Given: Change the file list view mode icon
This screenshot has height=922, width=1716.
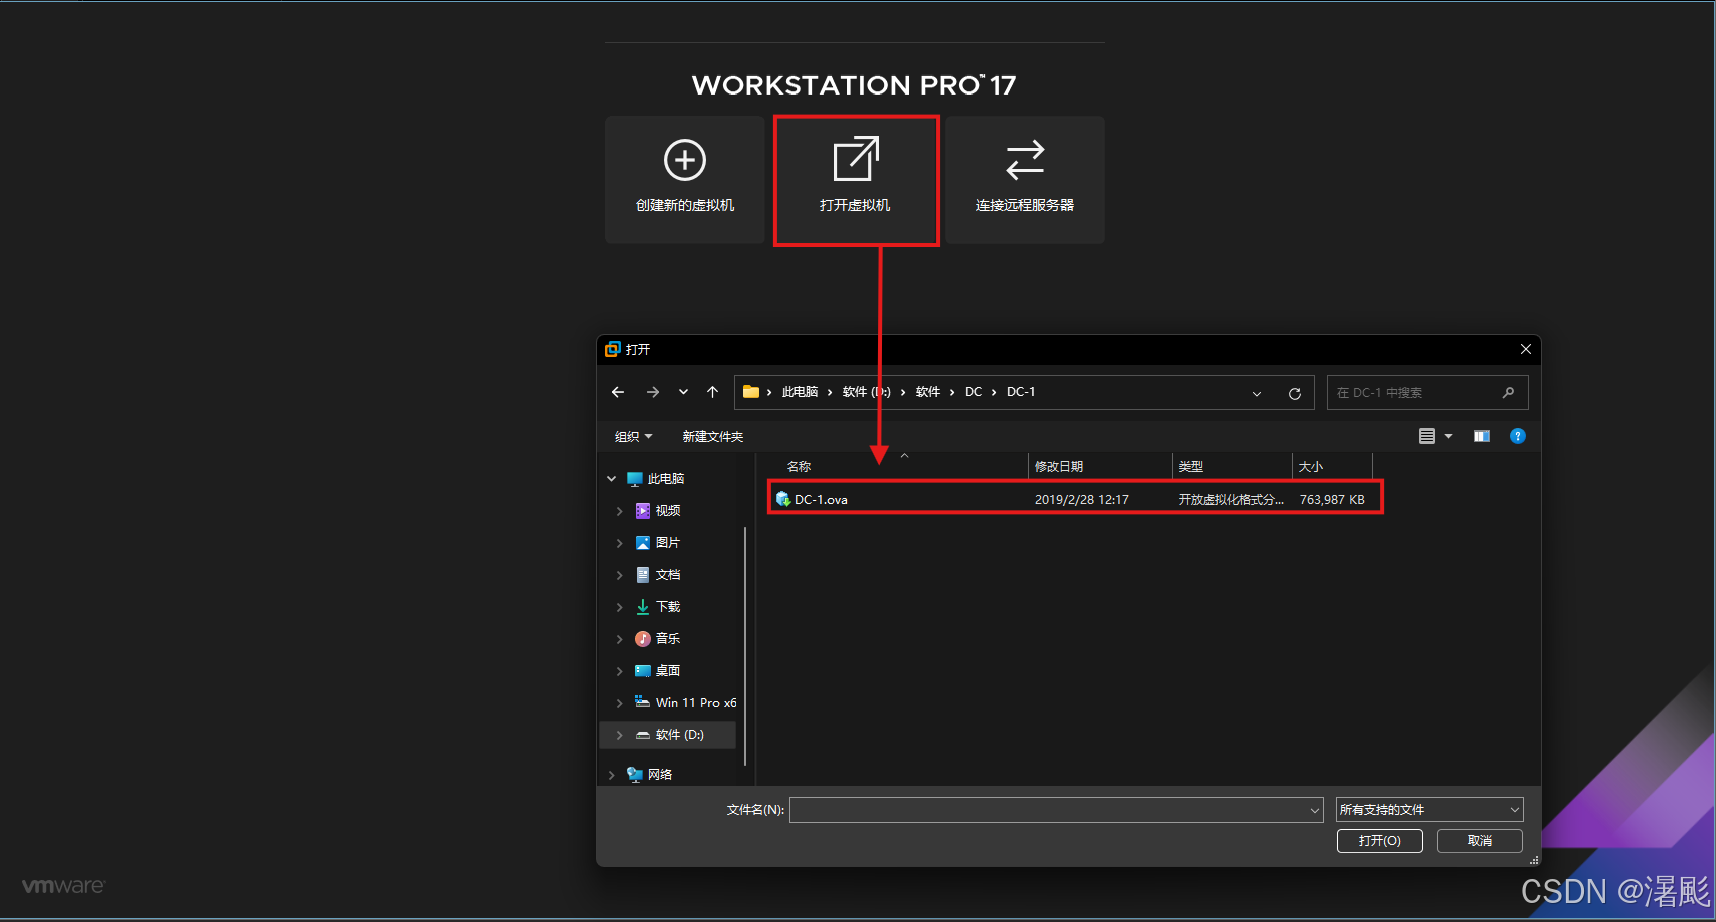Looking at the screenshot, I should (1427, 436).
